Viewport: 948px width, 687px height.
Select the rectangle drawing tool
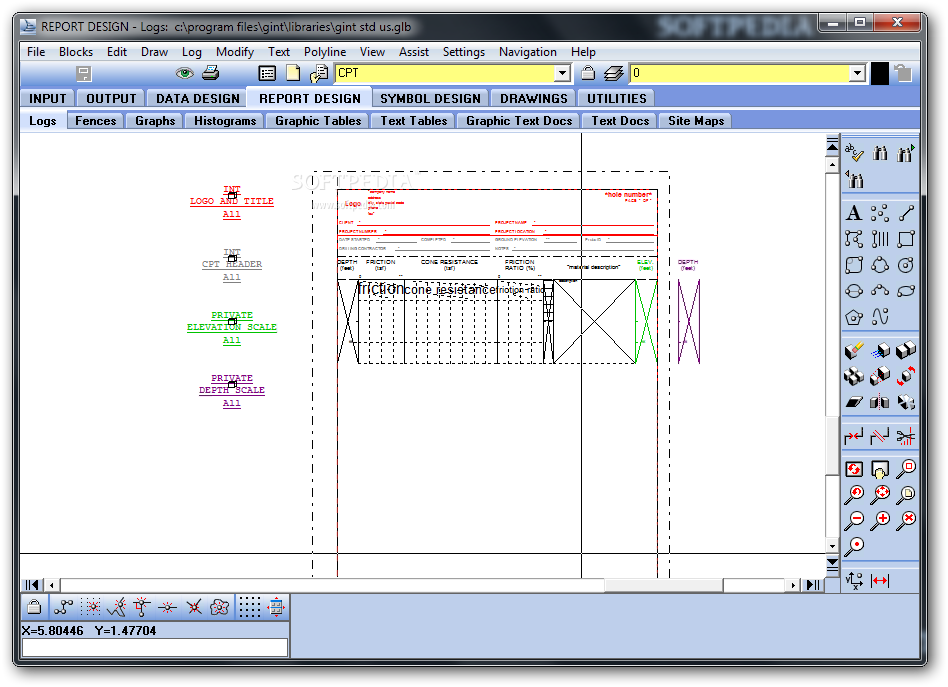(x=906, y=239)
